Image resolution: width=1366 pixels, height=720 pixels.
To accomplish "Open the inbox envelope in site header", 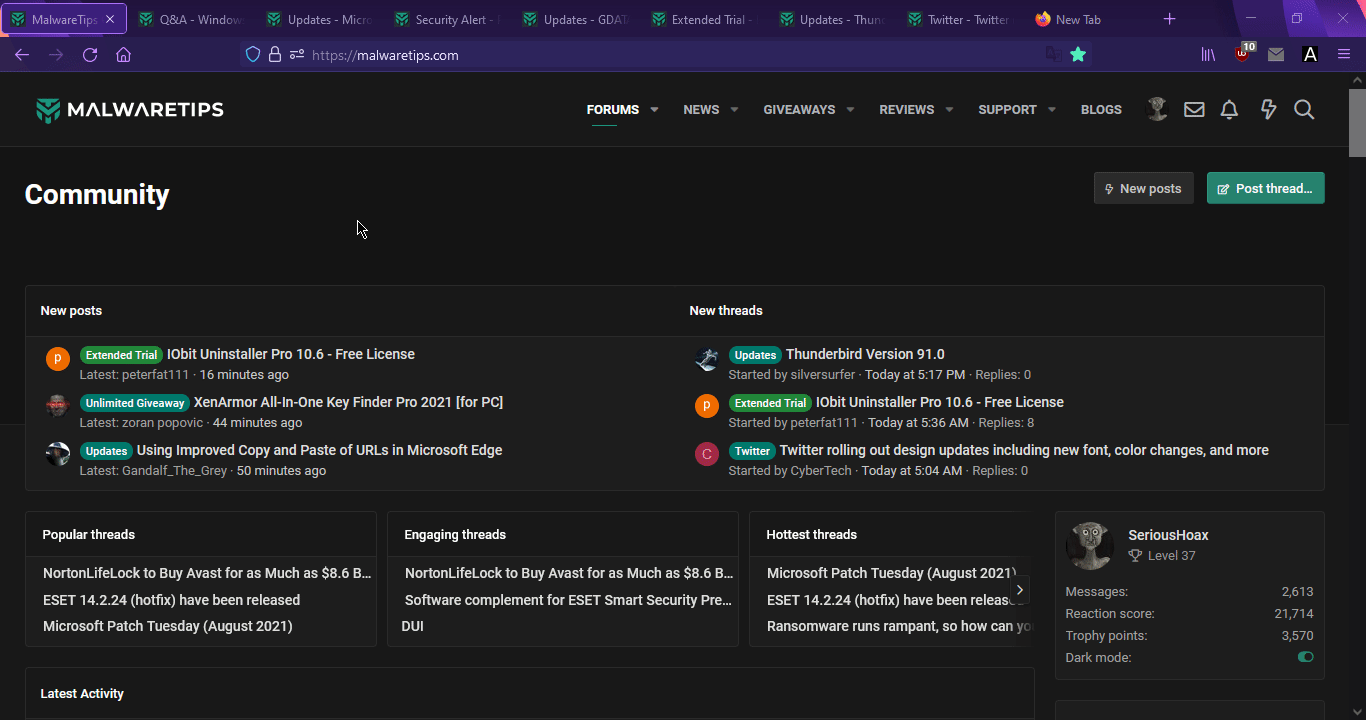I will [1194, 110].
